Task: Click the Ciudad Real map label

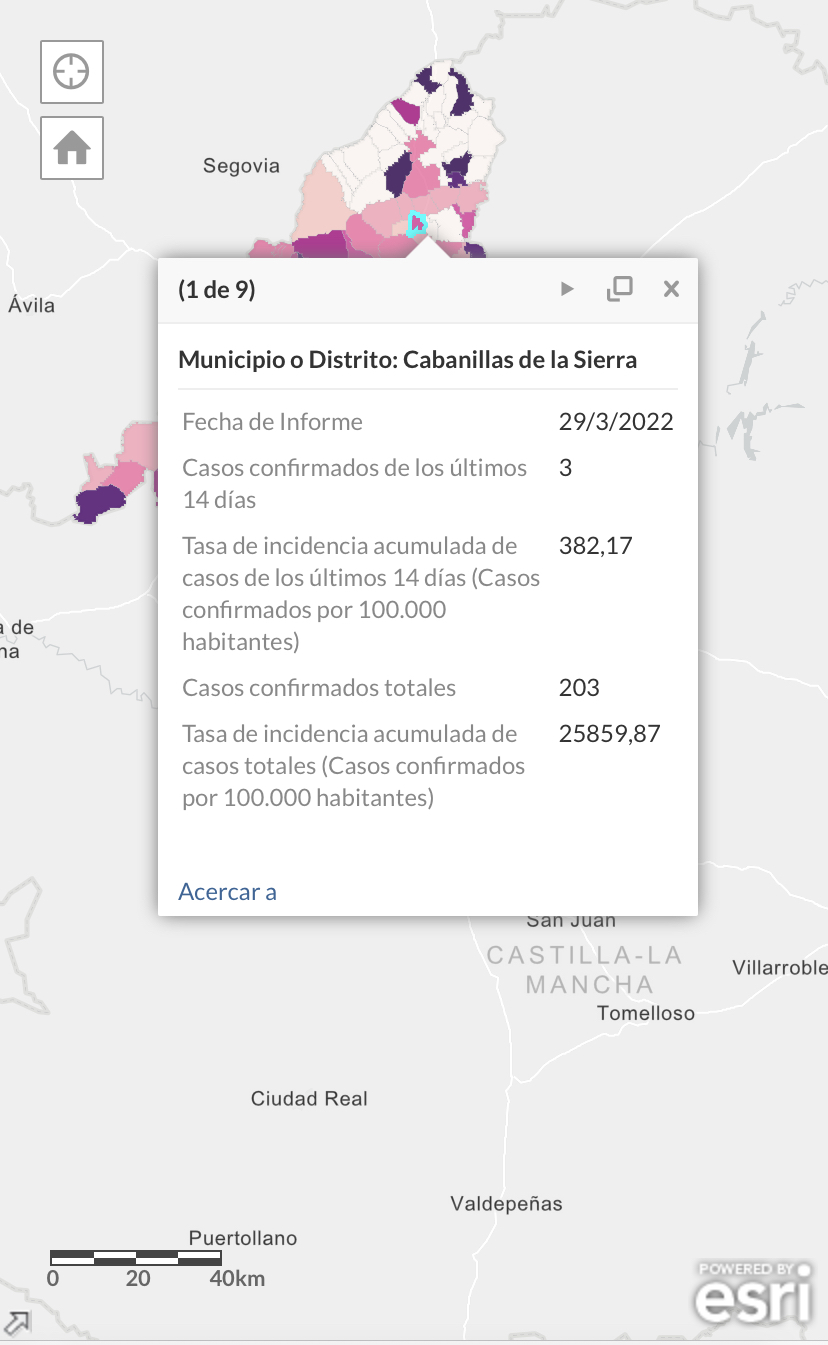Action: pos(309,1098)
